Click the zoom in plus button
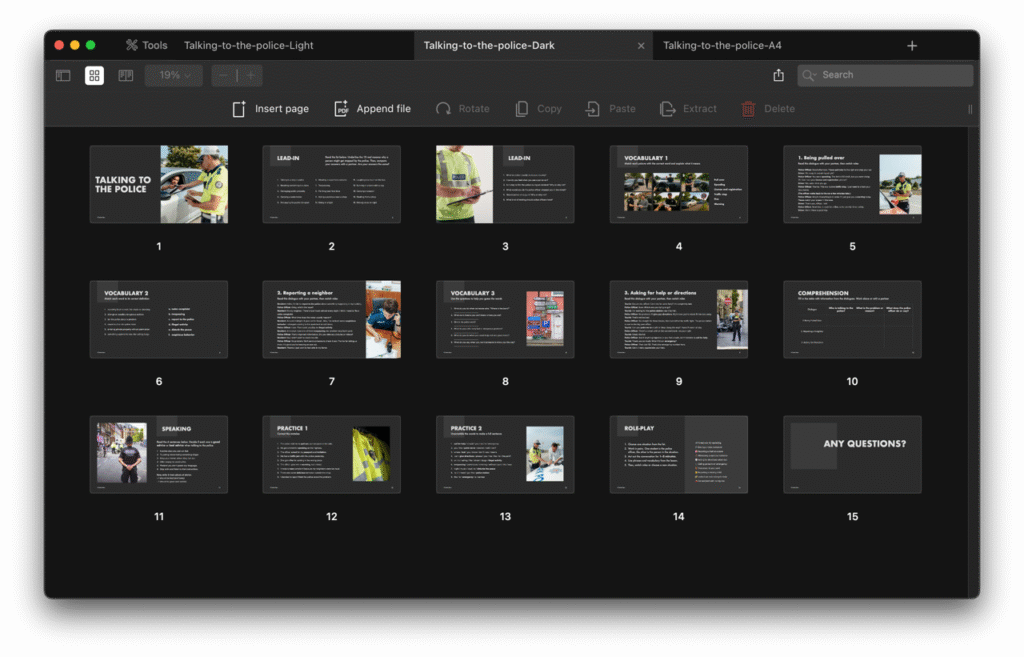This screenshot has height=657, width=1024. (250, 75)
